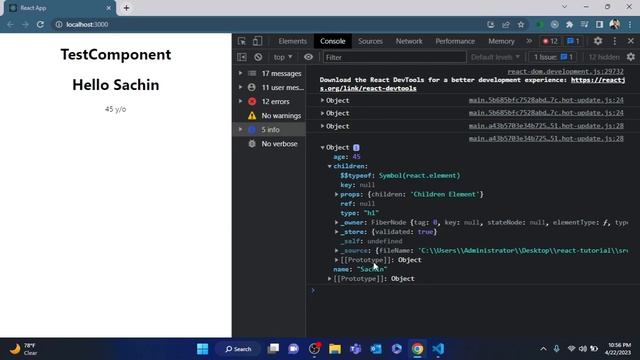Viewport: 640px width, 360px height.
Task: Select the 5 info sidebar item
Action: coord(270,130)
